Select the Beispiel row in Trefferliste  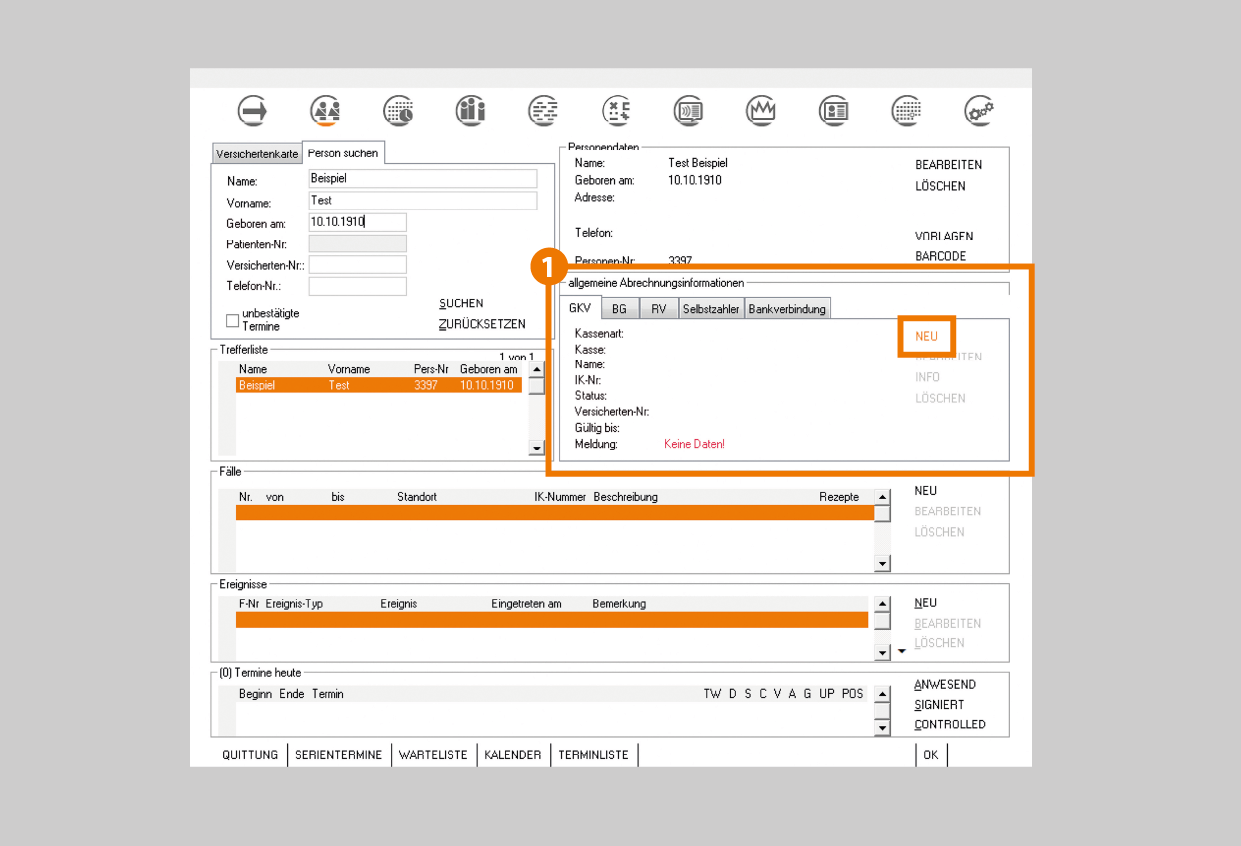click(x=378, y=385)
